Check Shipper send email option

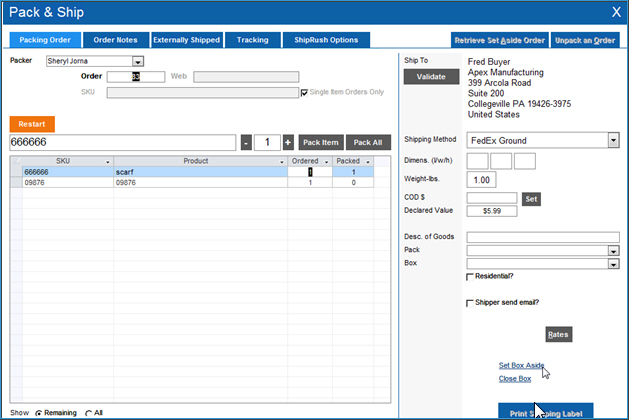click(471, 303)
